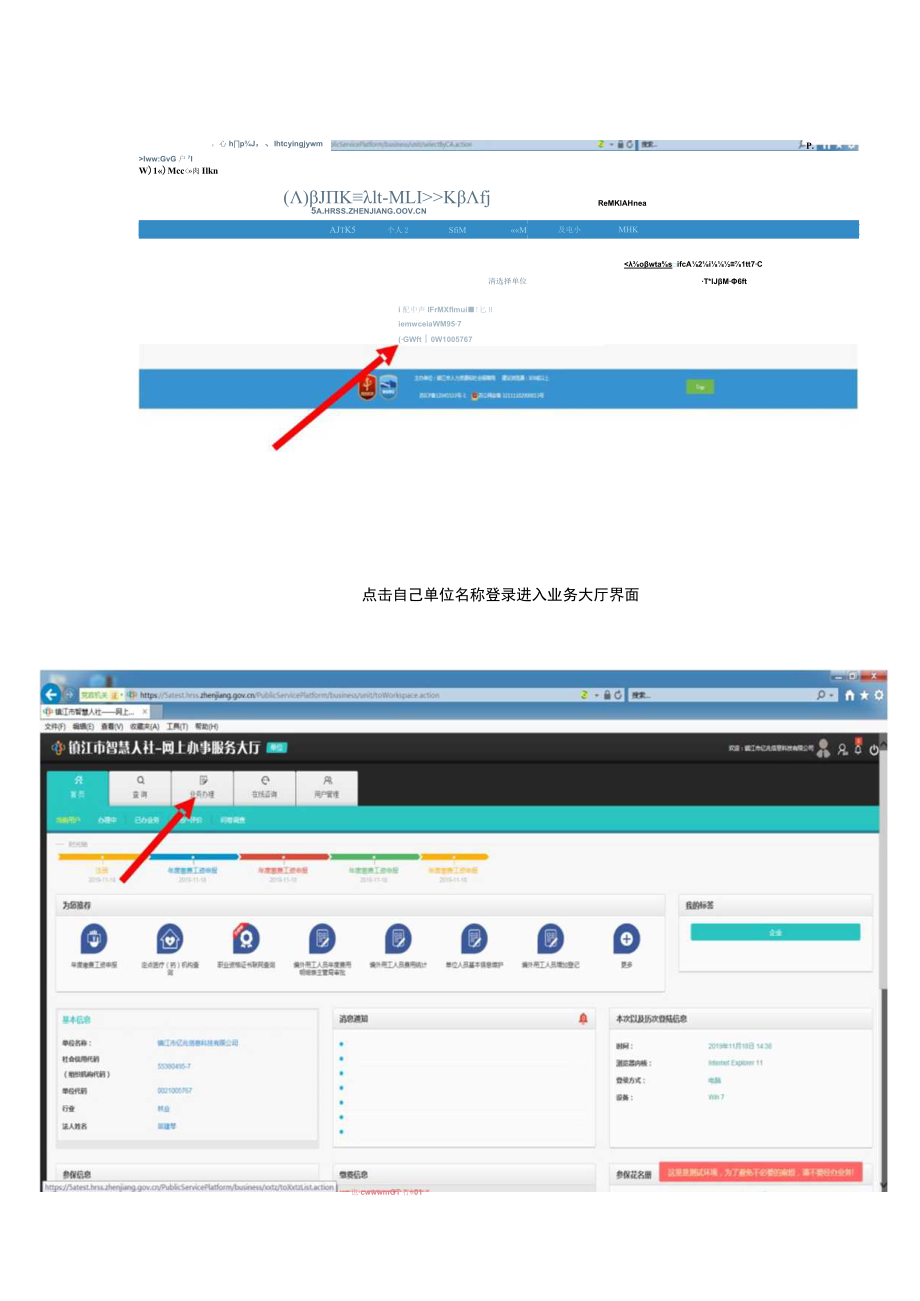Click the user avatar in header
920x1301 pixels.
pyautogui.click(x=824, y=748)
